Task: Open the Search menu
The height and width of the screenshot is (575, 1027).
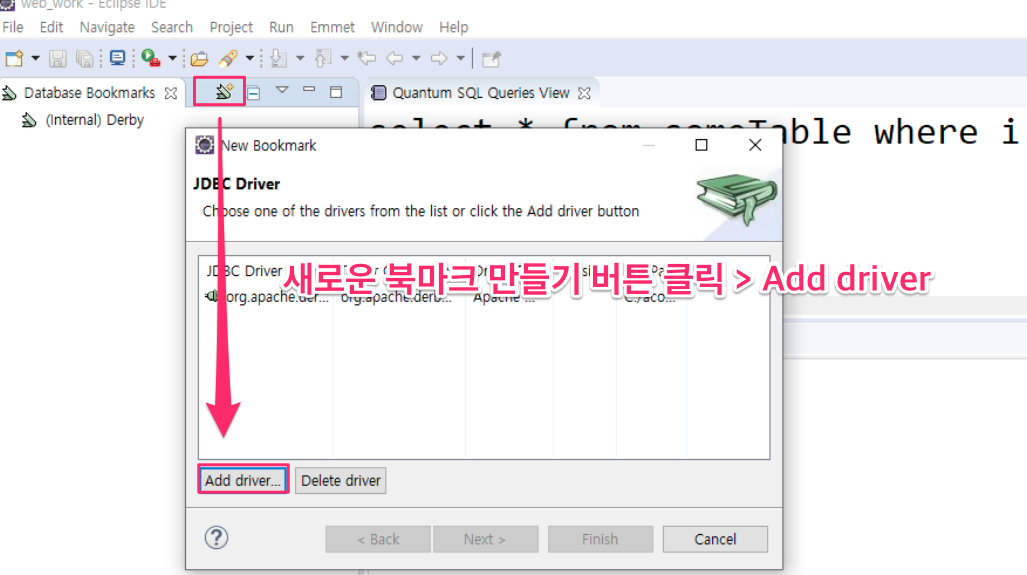Action: (172, 28)
